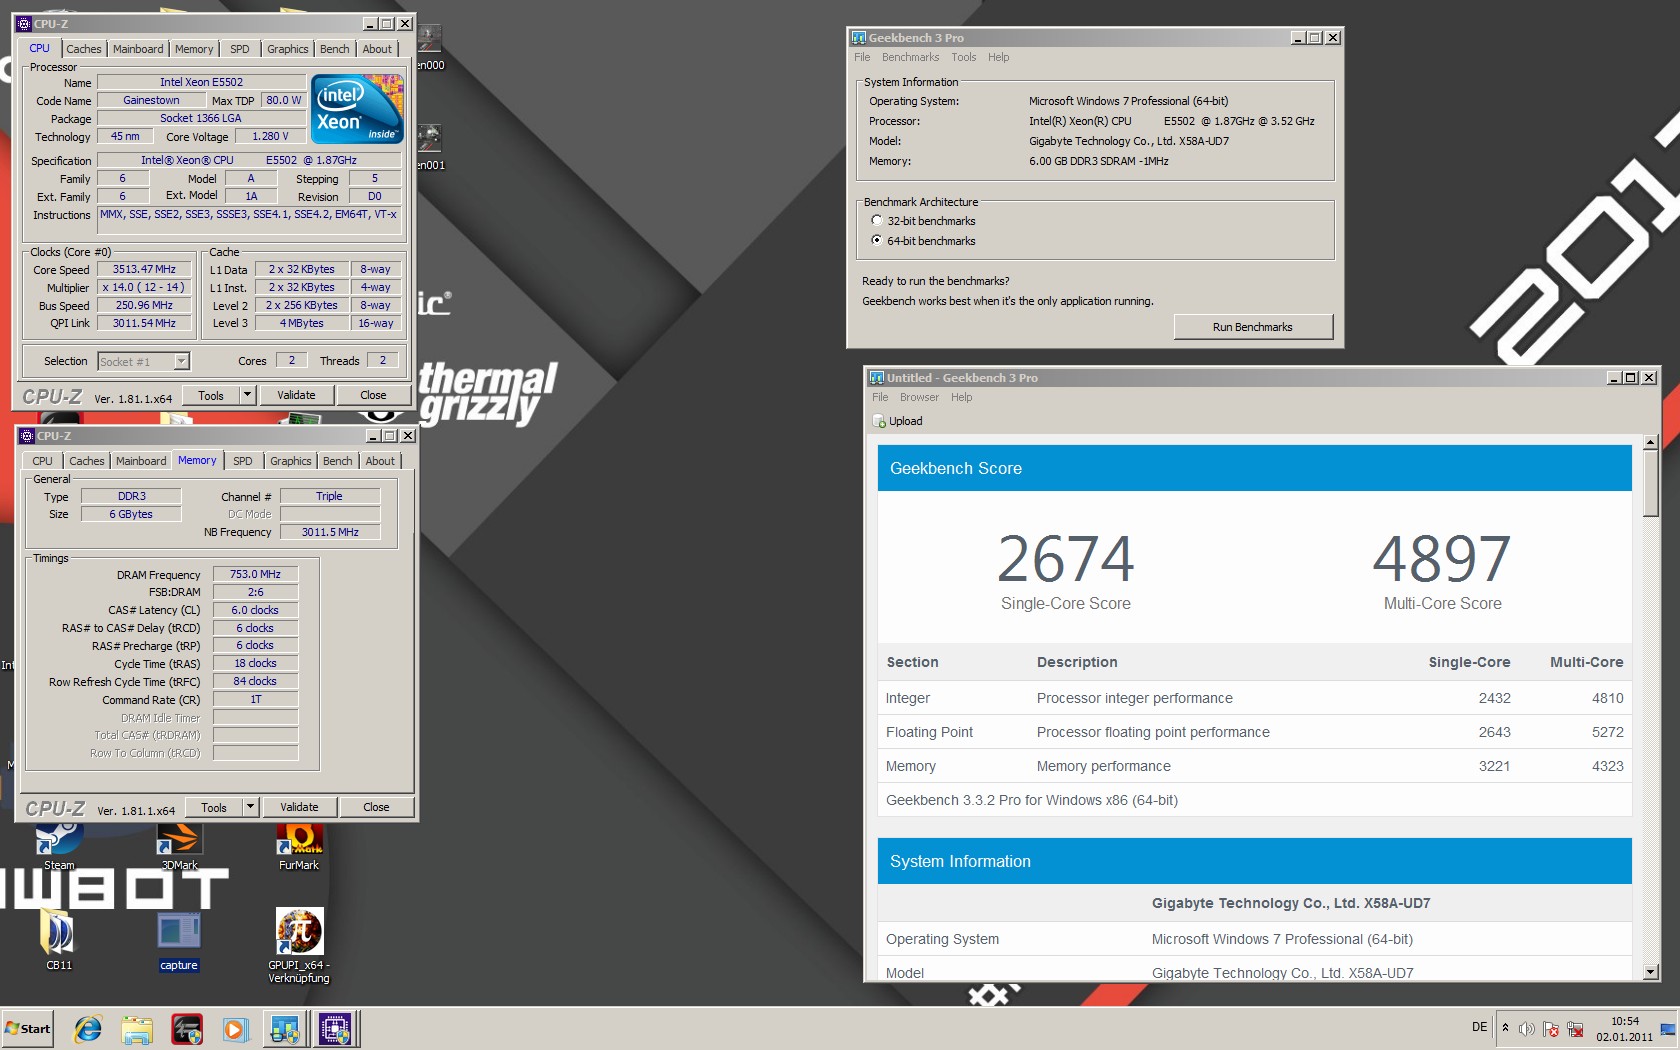Click Close button in lower CPU-Z window
The image size is (1680, 1050).
click(x=376, y=807)
